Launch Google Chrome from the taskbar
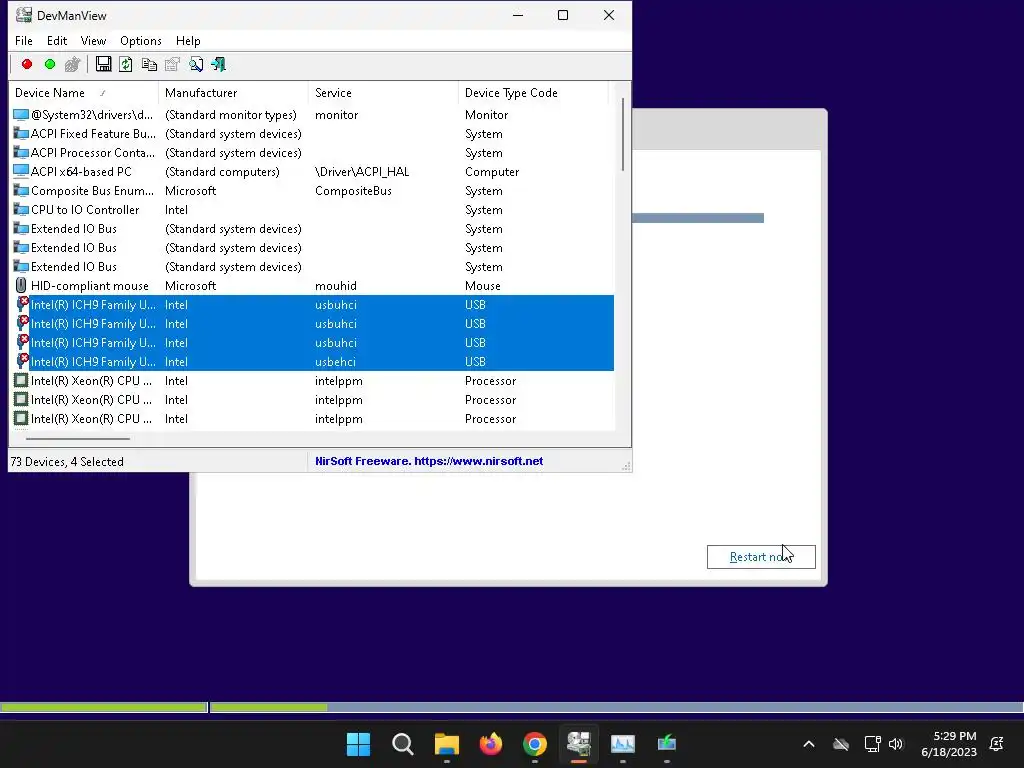The width and height of the screenshot is (1024, 768). pos(535,744)
